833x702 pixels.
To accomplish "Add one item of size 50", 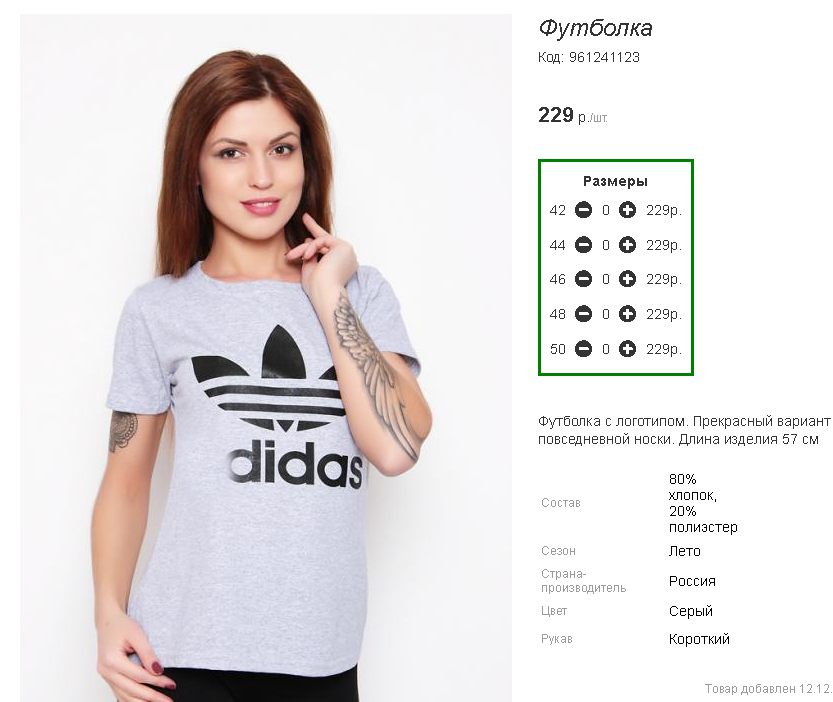I will 627,349.
